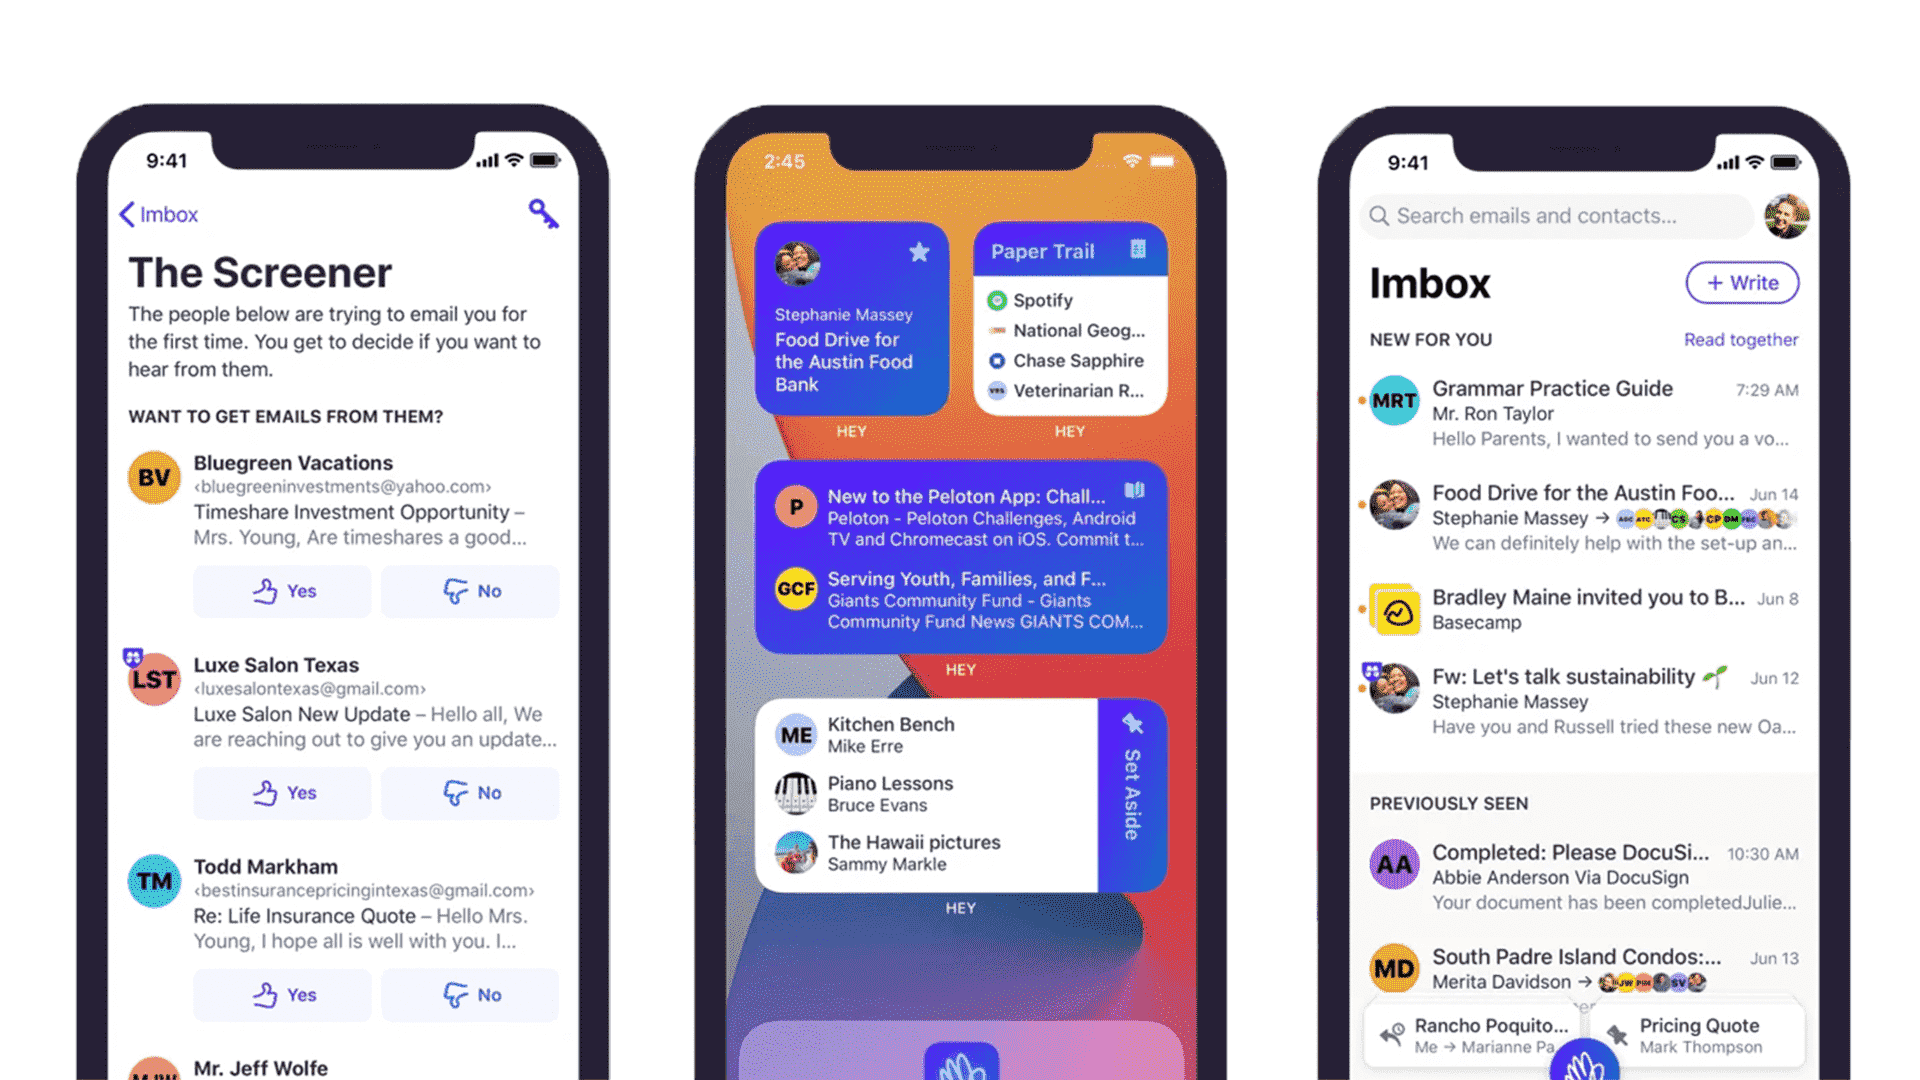Click the thumbs down No icon for Todd Markham
This screenshot has width=1920, height=1080.
click(x=471, y=993)
